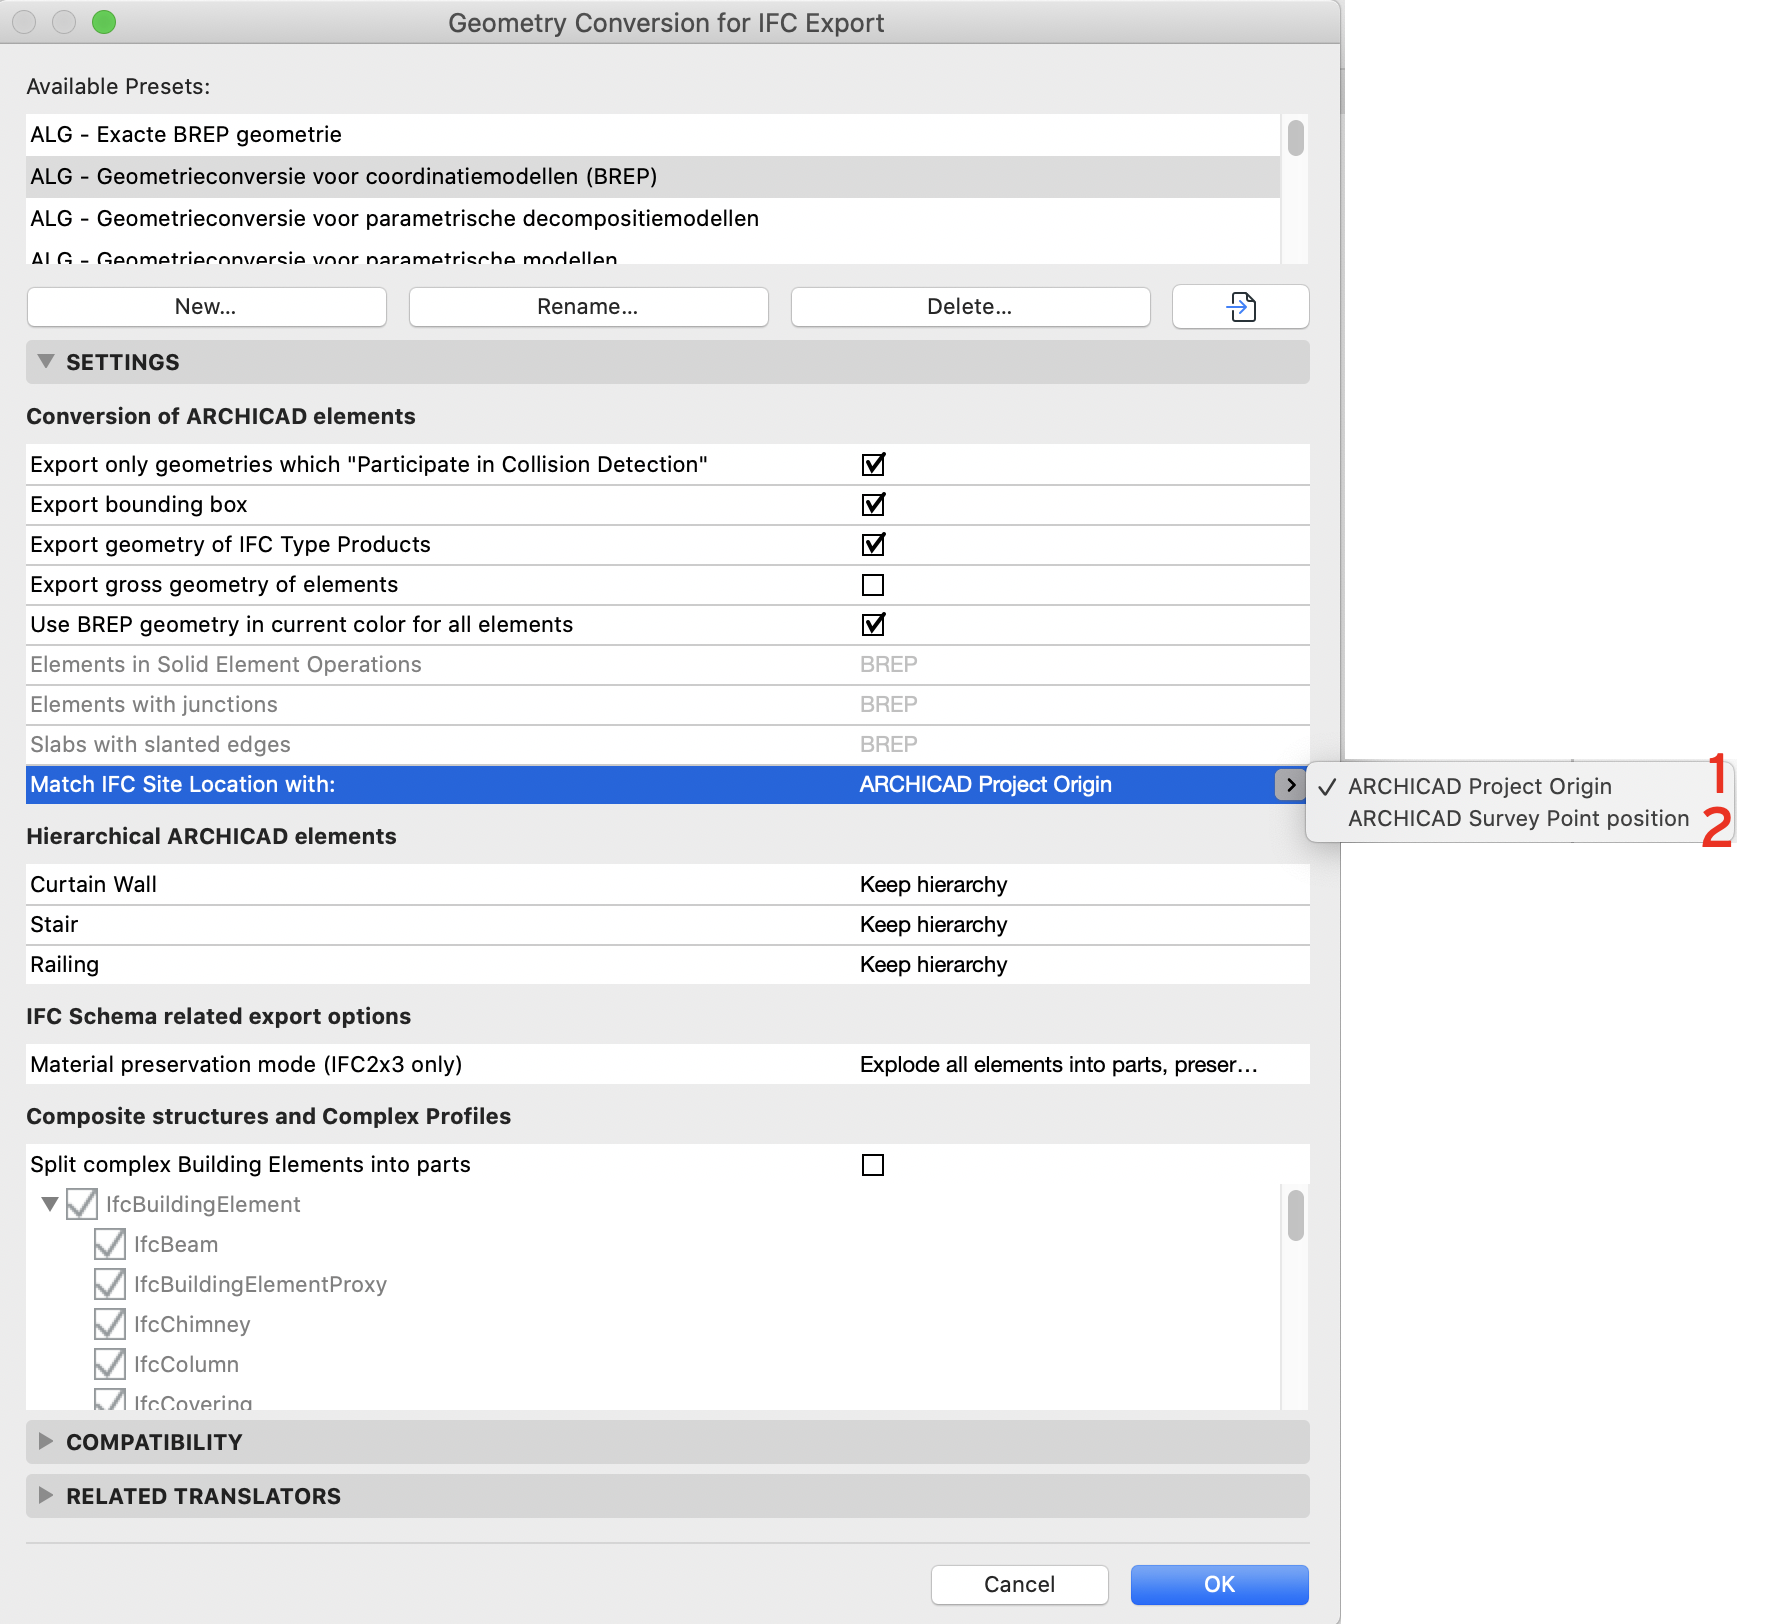
Task: Click Material preservation mode (IFC2x3 only) label
Action: tap(246, 1065)
